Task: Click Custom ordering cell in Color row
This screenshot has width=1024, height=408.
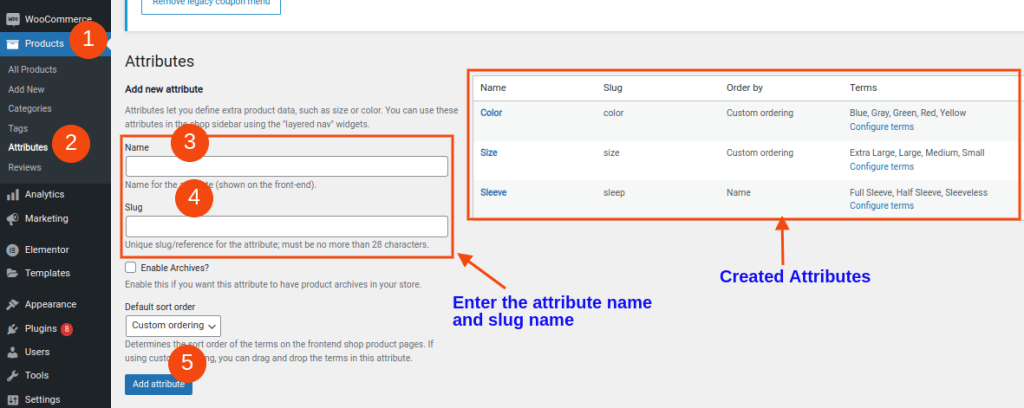Action: (760, 113)
